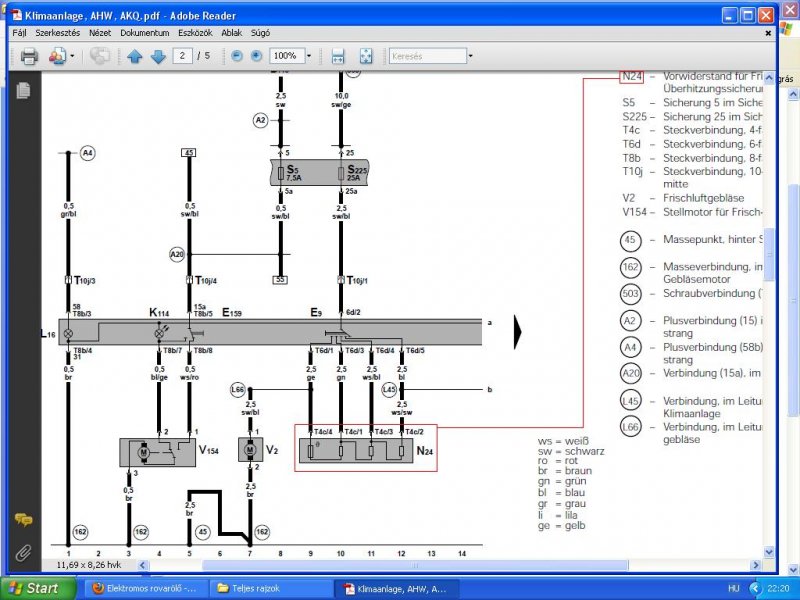800x600 pixels.
Task: Open the Szerkesztés menu
Action: point(58,33)
